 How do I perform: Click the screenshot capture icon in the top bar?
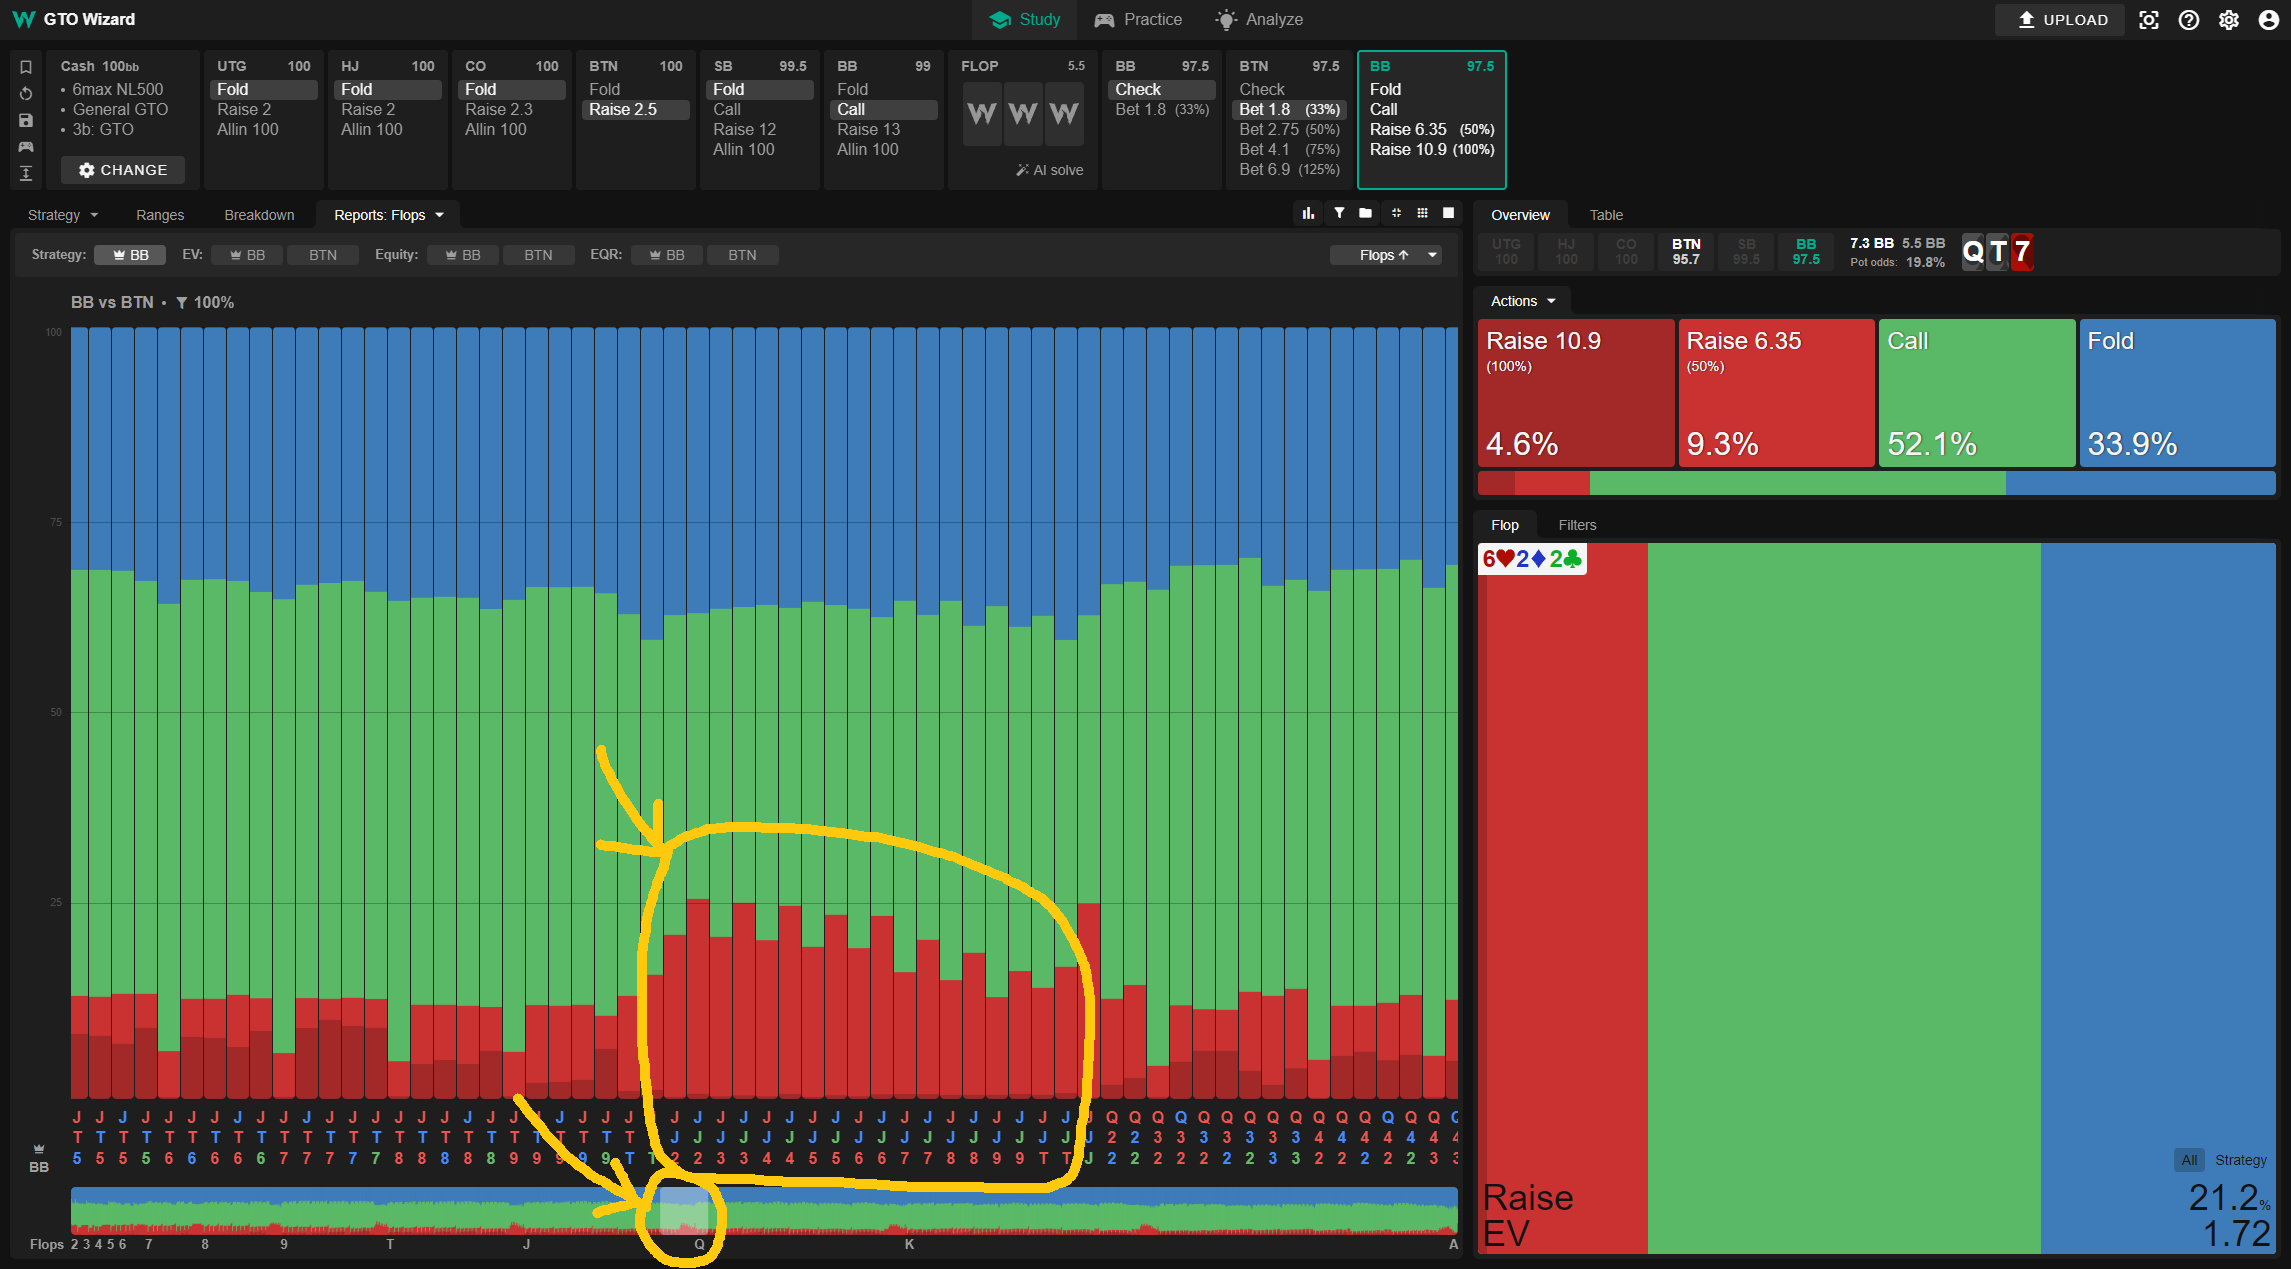(x=2149, y=20)
